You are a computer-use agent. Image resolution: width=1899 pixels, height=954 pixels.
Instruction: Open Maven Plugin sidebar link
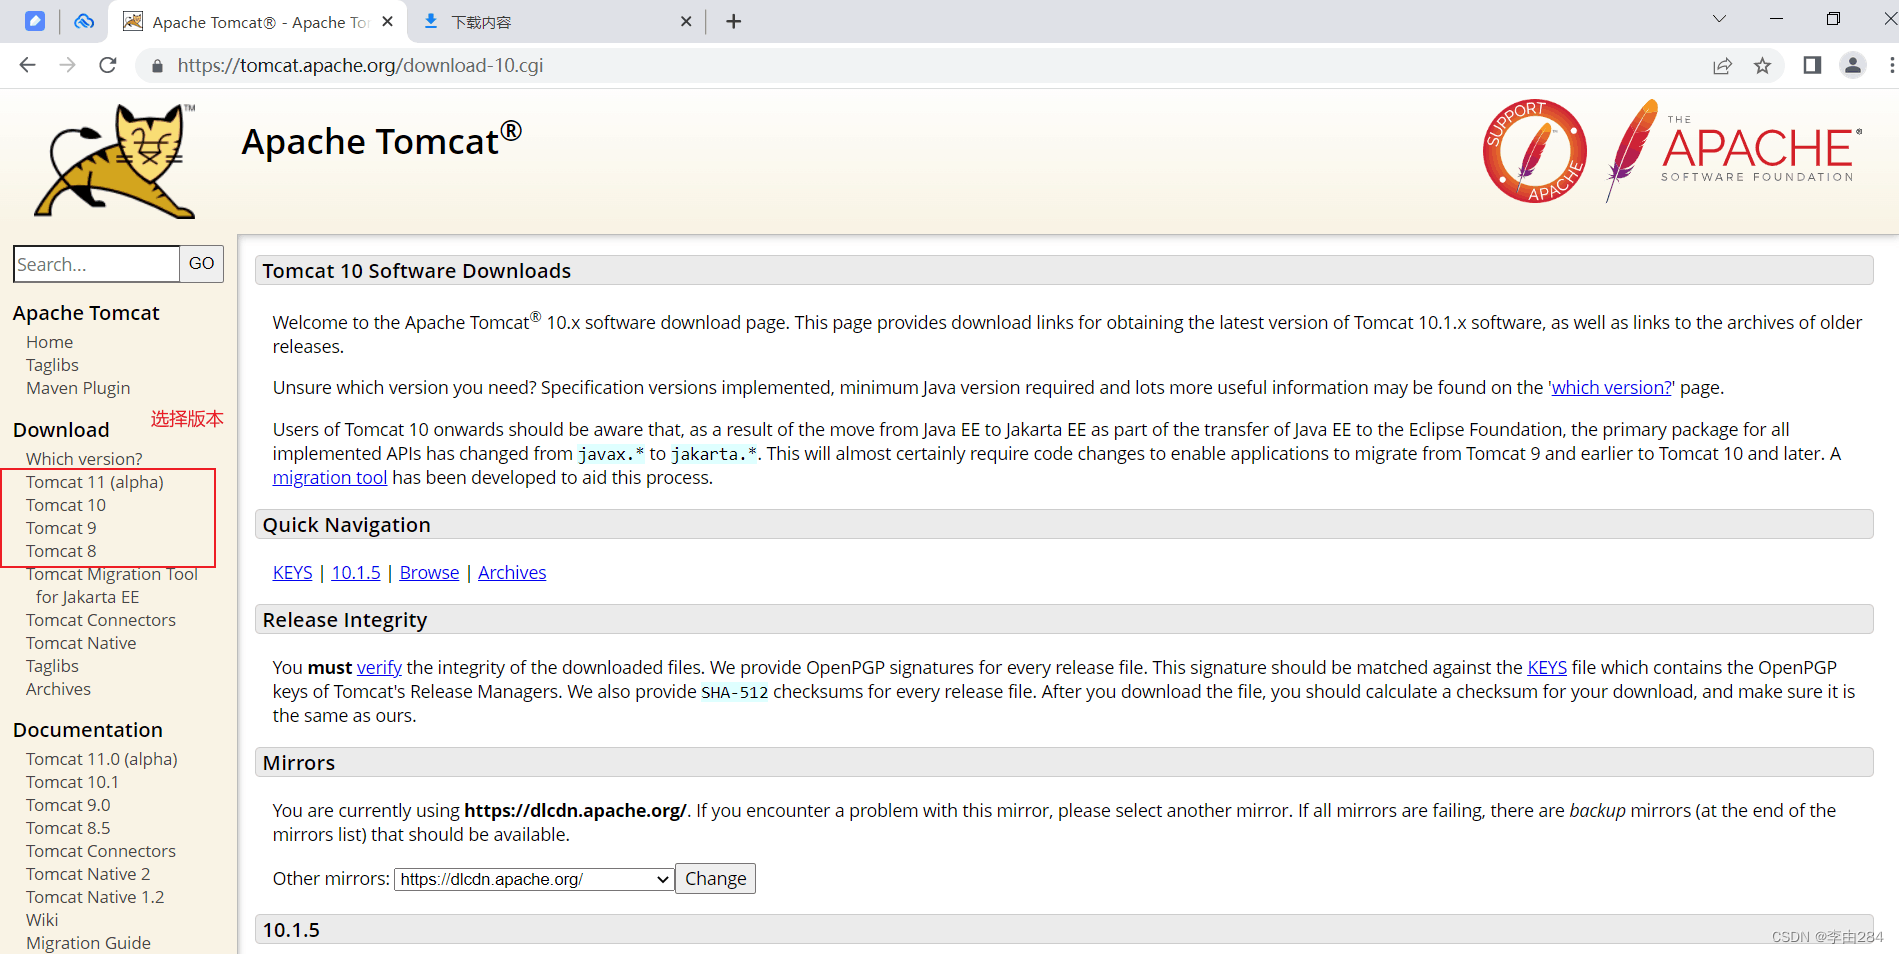[x=78, y=388]
